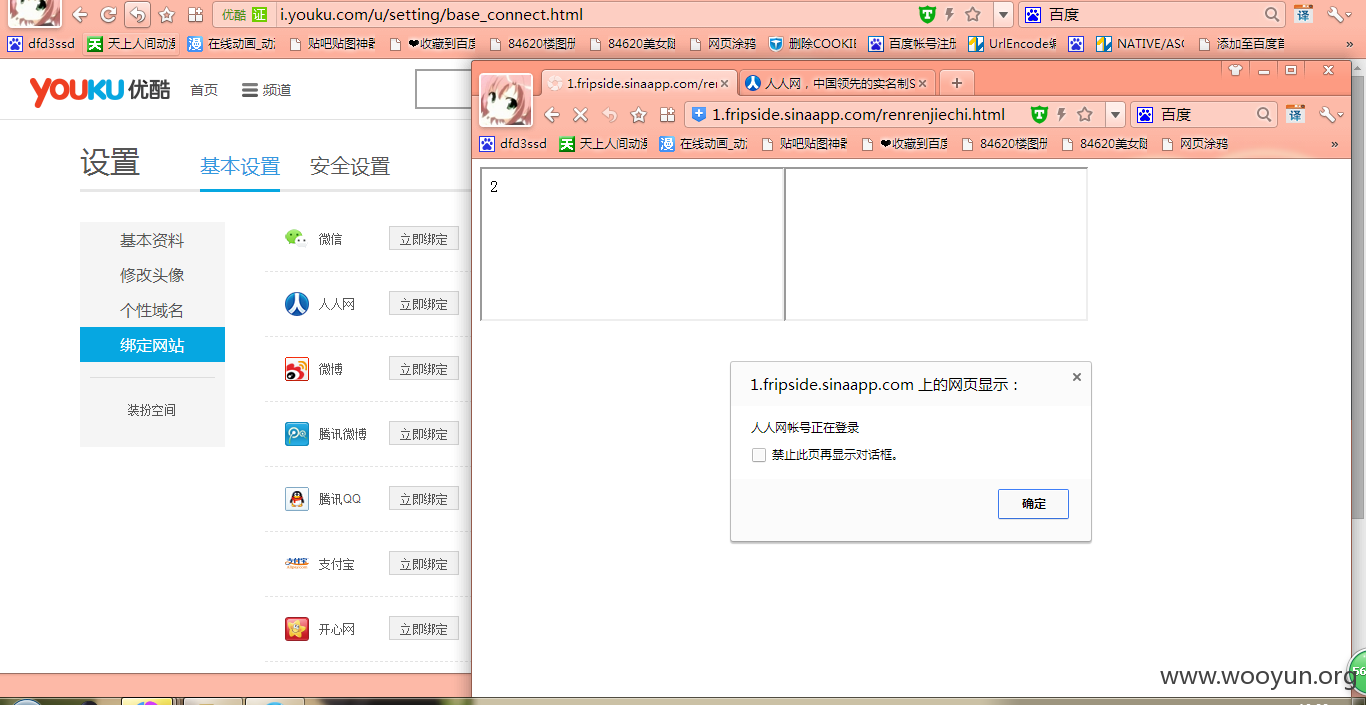1366x705 pixels.
Task: Select 基本资料 in Youku sidebar
Action: pos(152,240)
